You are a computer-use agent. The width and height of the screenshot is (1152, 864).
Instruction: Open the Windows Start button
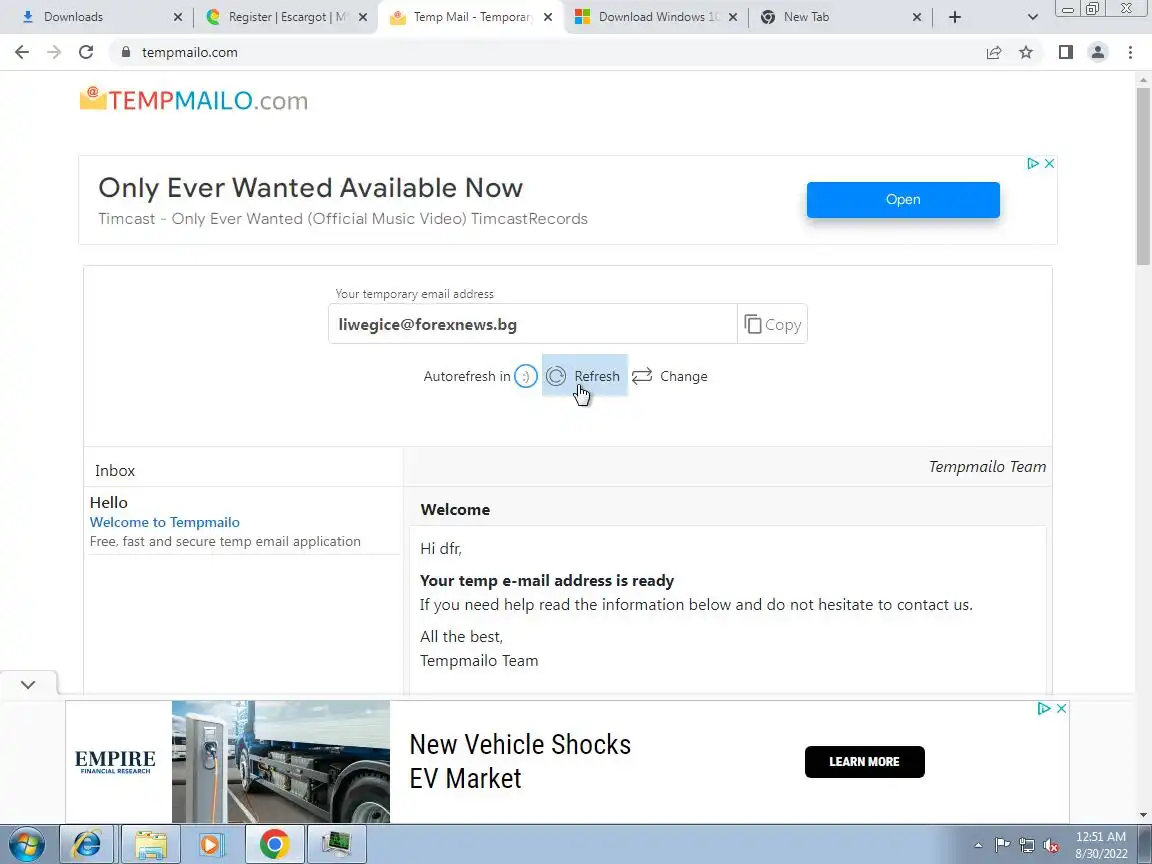tap(27, 844)
